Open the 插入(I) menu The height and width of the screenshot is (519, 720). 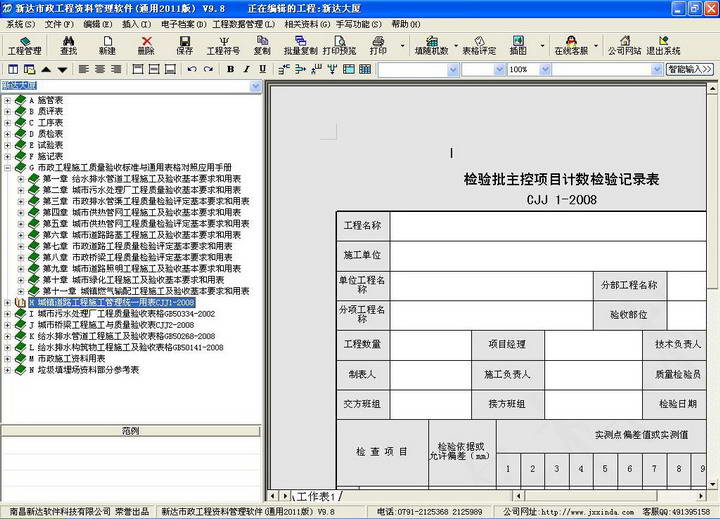click(136, 24)
